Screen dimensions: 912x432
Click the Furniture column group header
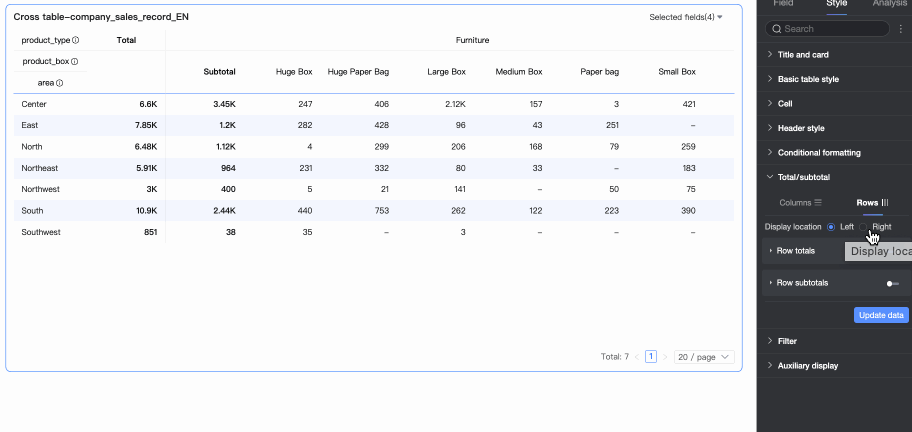click(472, 40)
